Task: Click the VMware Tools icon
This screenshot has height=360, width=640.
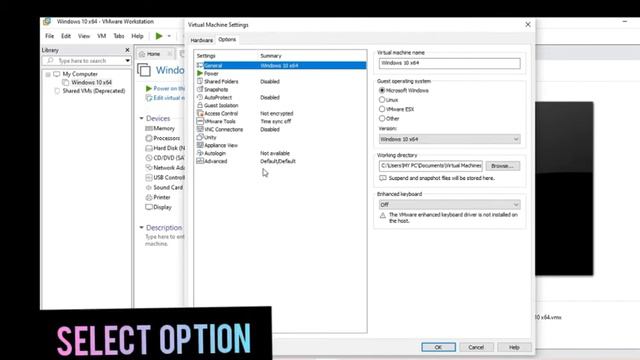Action: point(200,121)
